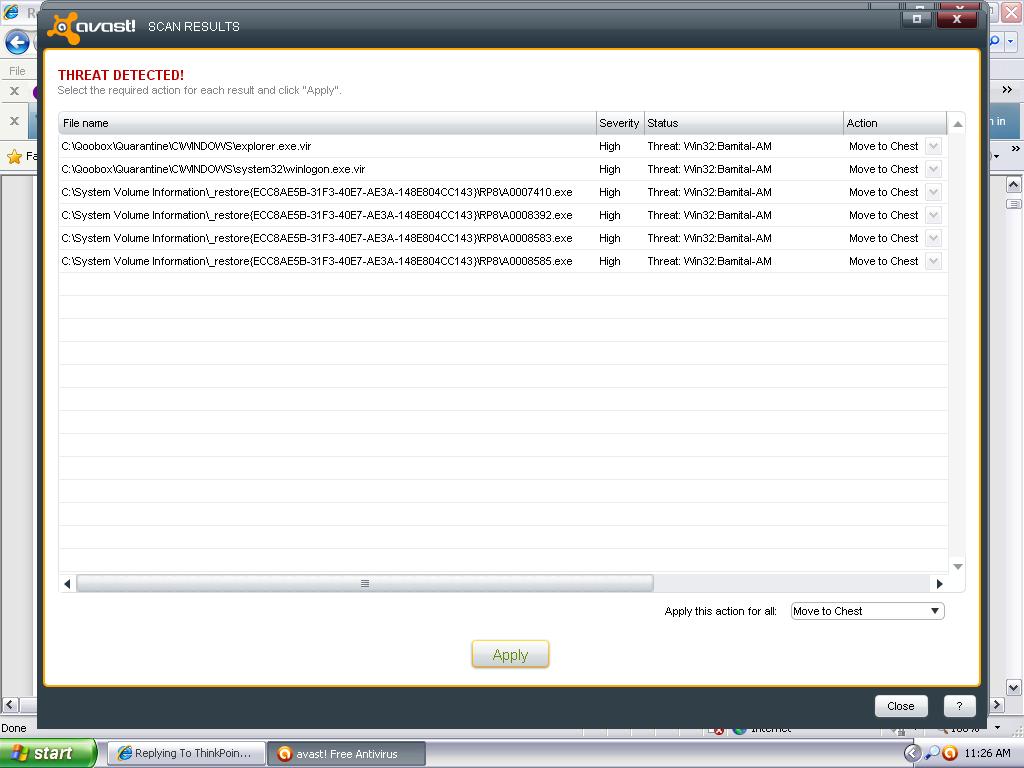Click the avast! tray icon near clock
The width and height of the screenshot is (1024, 768).
click(x=950, y=753)
